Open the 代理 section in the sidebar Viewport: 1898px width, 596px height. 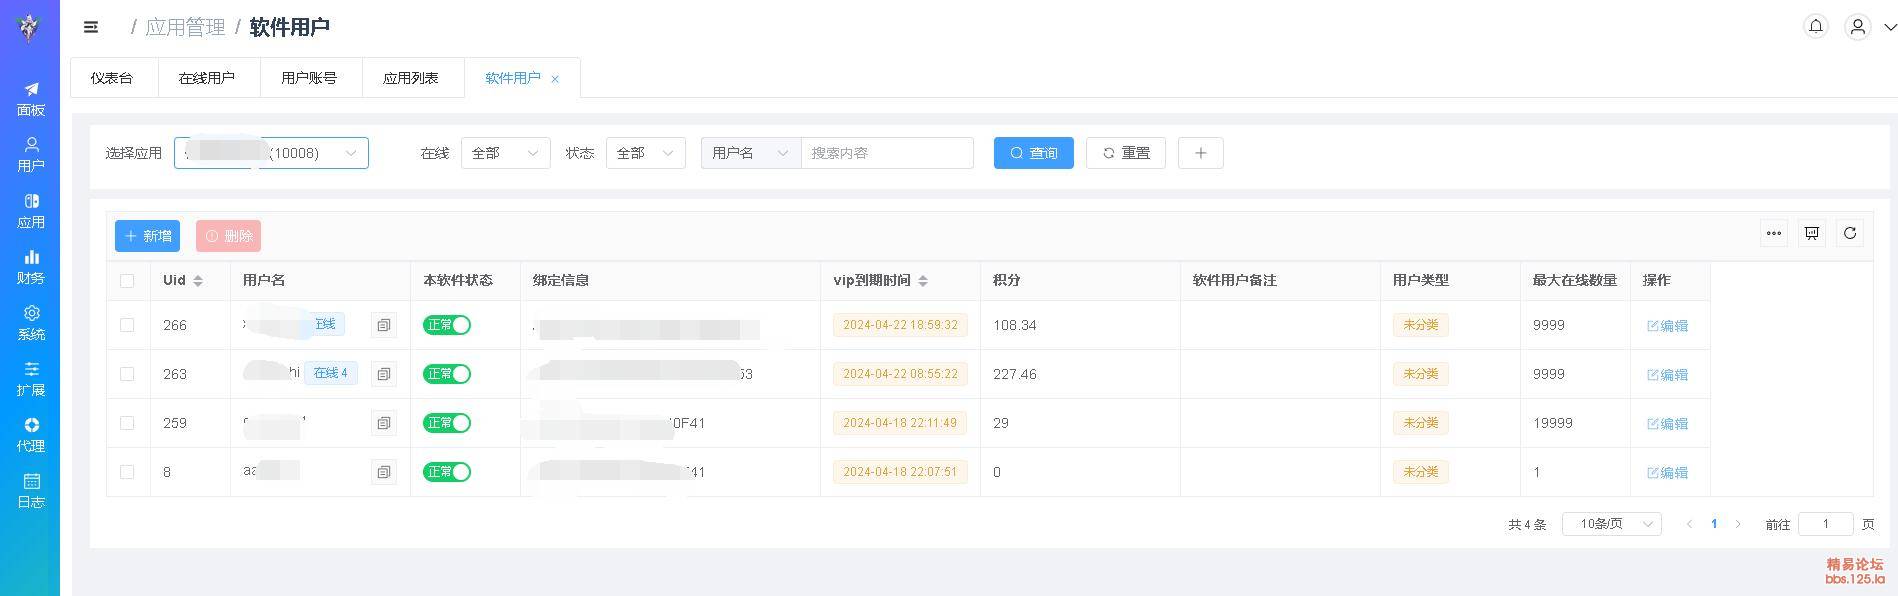[x=30, y=435]
